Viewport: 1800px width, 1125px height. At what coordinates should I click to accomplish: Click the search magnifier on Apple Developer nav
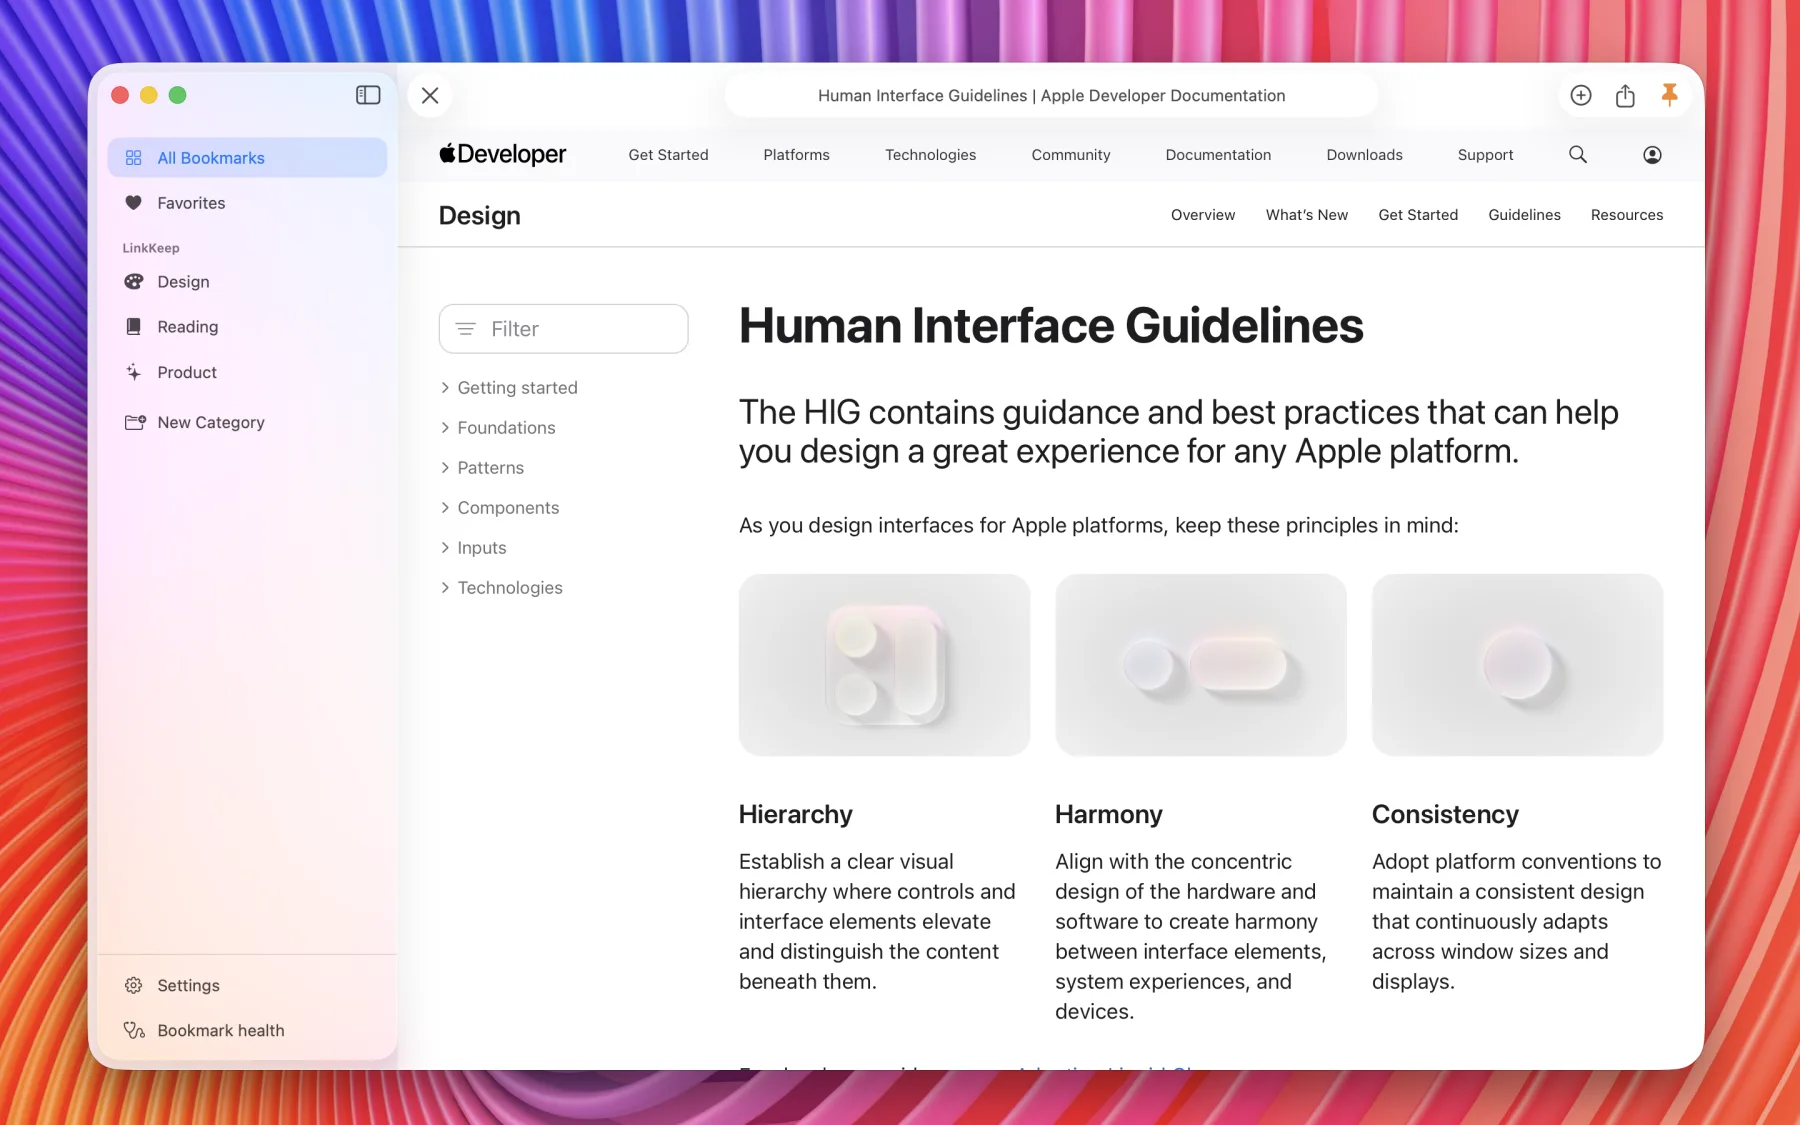[x=1578, y=154]
